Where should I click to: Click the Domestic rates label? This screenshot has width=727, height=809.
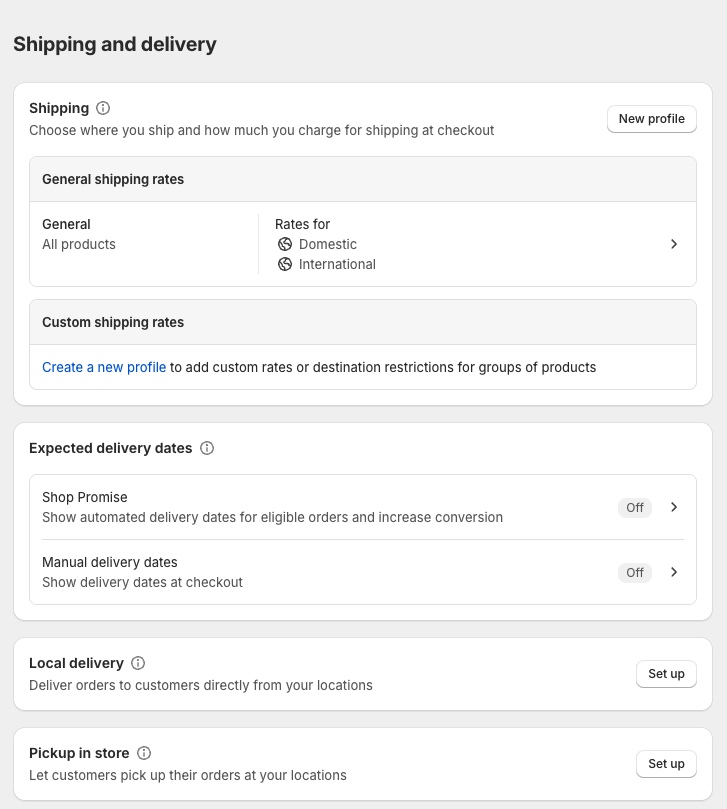tap(328, 244)
